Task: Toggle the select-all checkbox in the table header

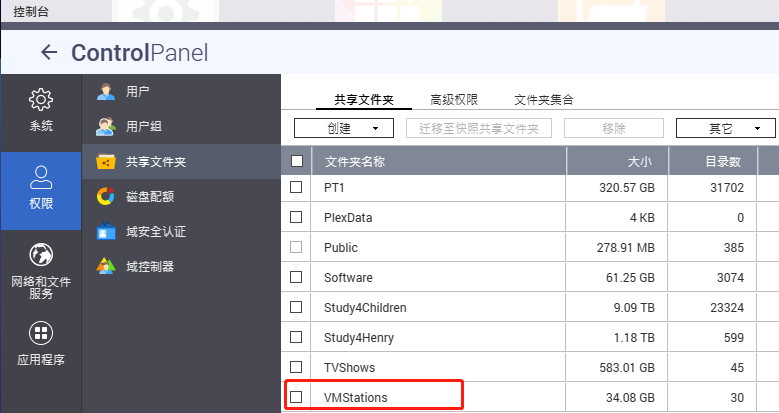Action: tap(297, 161)
